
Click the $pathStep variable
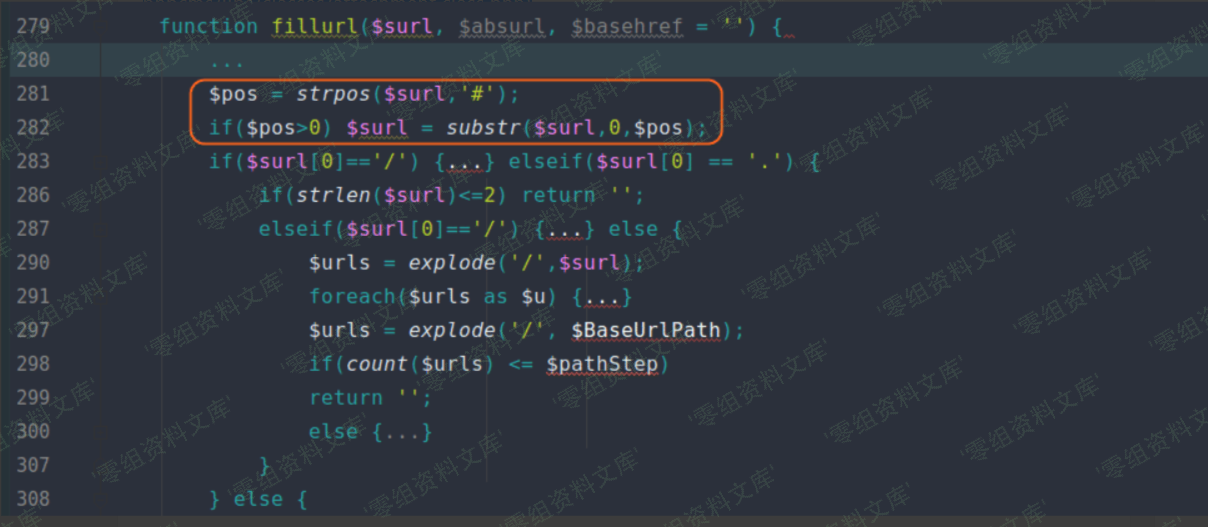pyautogui.click(x=602, y=364)
